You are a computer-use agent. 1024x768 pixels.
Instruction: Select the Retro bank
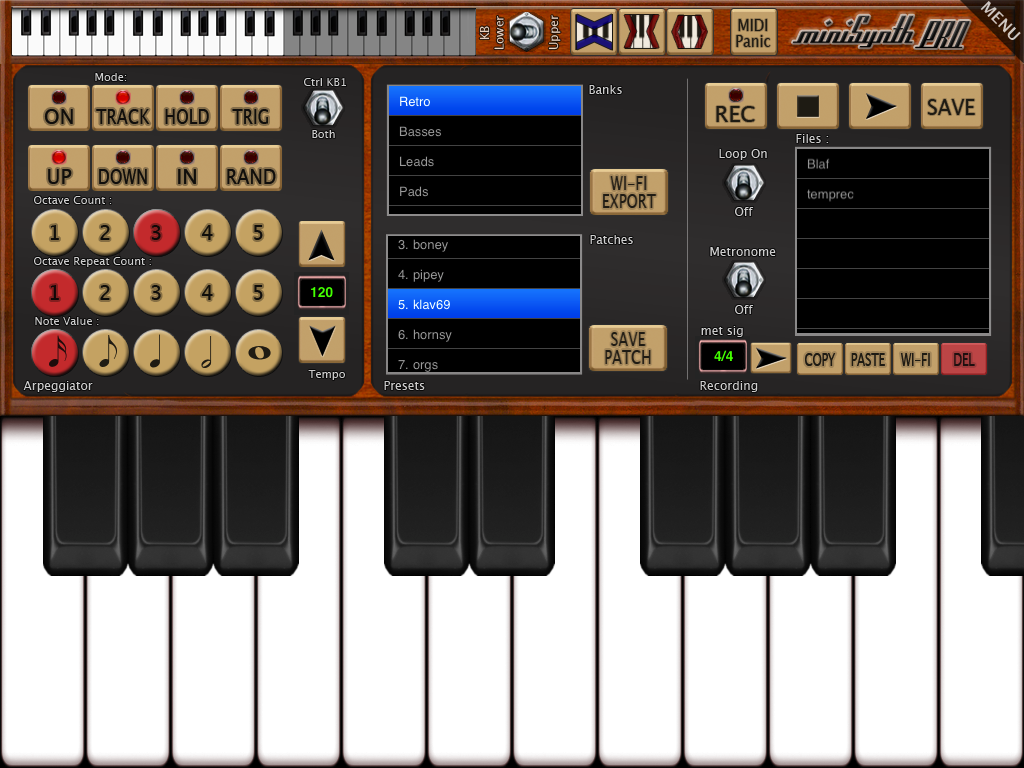[485, 101]
